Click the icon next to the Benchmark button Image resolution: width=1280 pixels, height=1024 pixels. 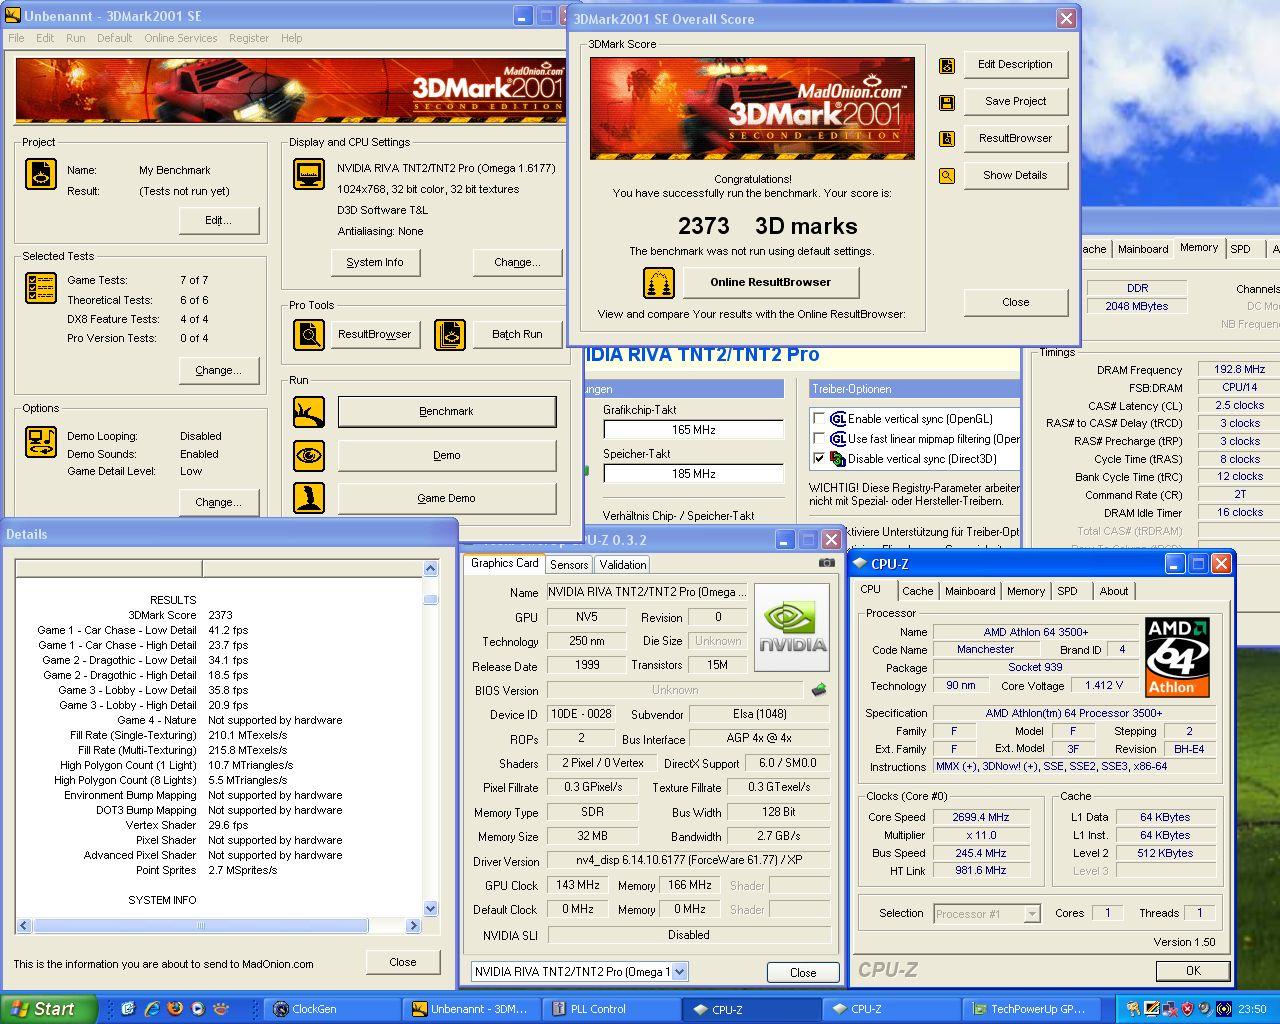coord(309,412)
